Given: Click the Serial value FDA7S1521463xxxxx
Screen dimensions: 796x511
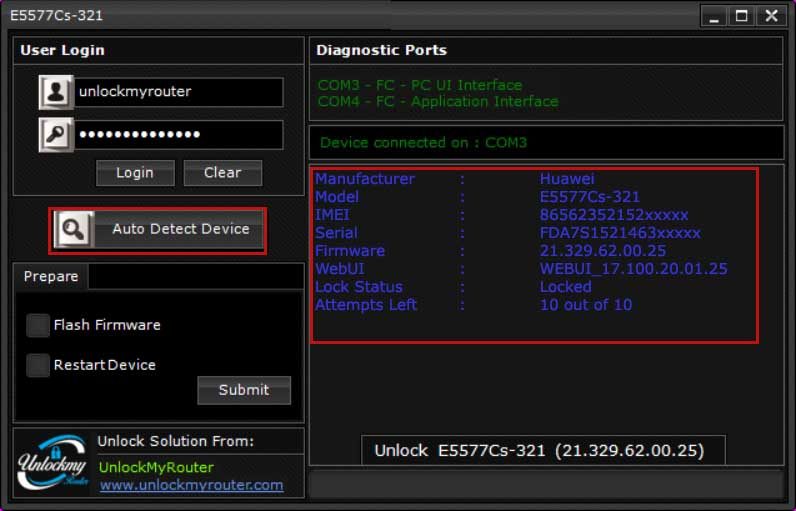Looking at the screenshot, I should [620, 233].
